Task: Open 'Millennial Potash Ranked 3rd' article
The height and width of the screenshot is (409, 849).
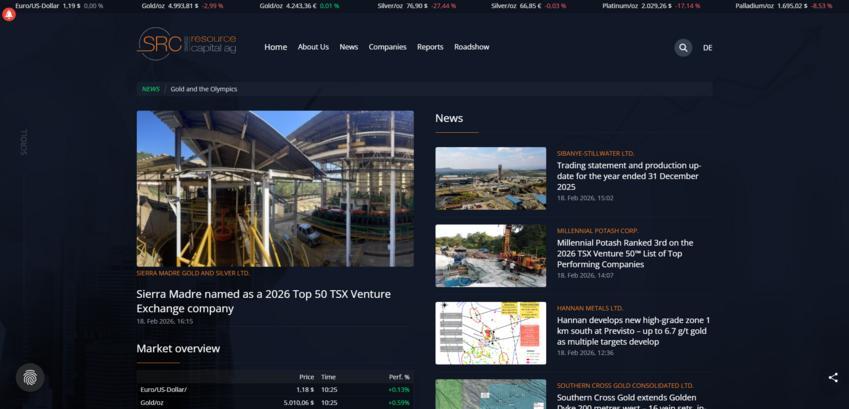Action: [x=625, y=254]
